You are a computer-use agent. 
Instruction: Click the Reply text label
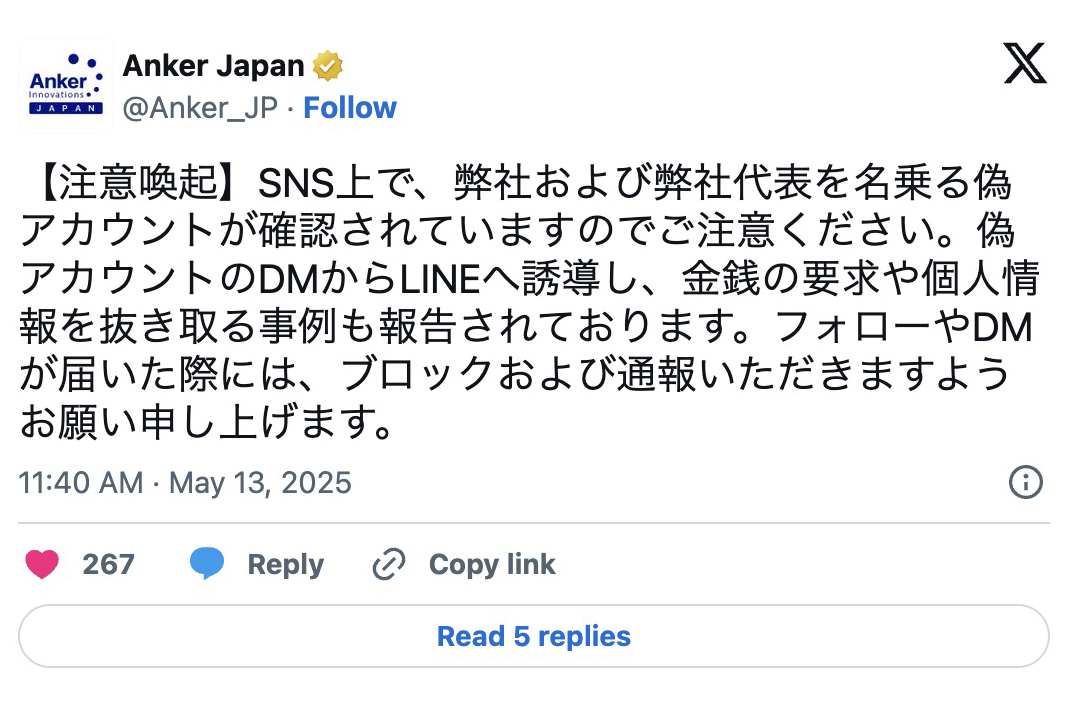tap(285, 564)
